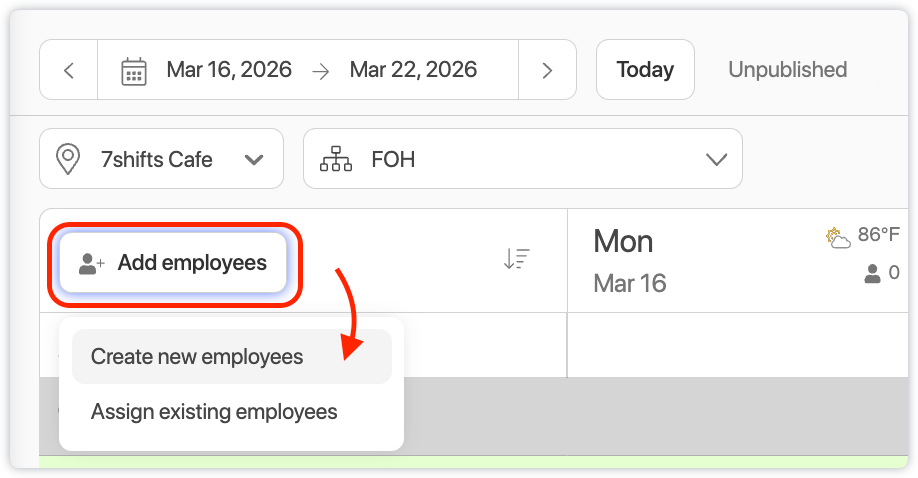Screen dimensions: 918x478
Task: Select the Mon Mar 16 column header
Action: pos(629,260)
